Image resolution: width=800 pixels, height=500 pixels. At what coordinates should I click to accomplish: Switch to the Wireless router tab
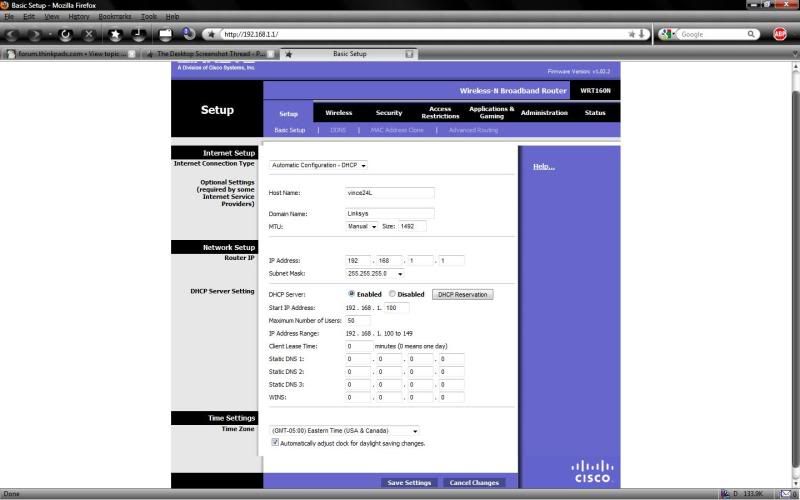(339, 113)
